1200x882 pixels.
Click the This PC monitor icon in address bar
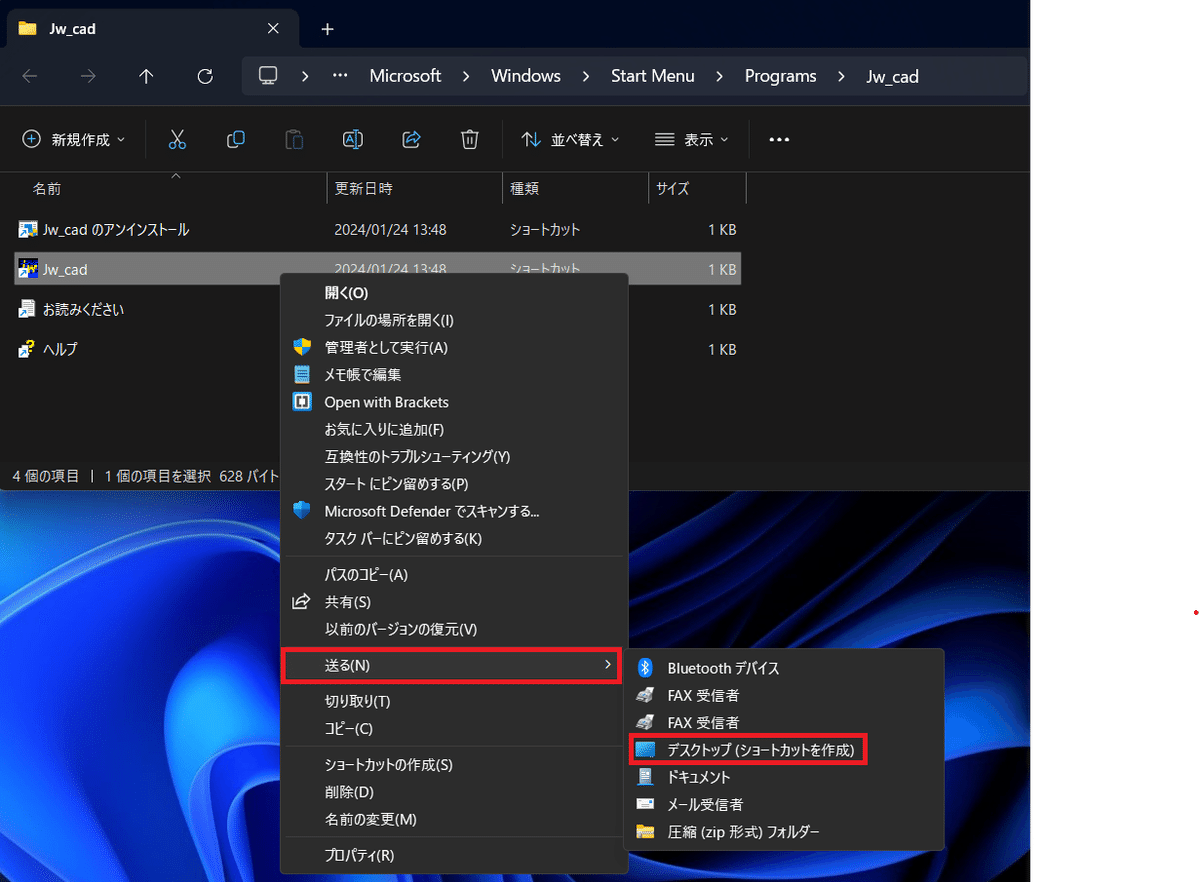pos(267,76)
